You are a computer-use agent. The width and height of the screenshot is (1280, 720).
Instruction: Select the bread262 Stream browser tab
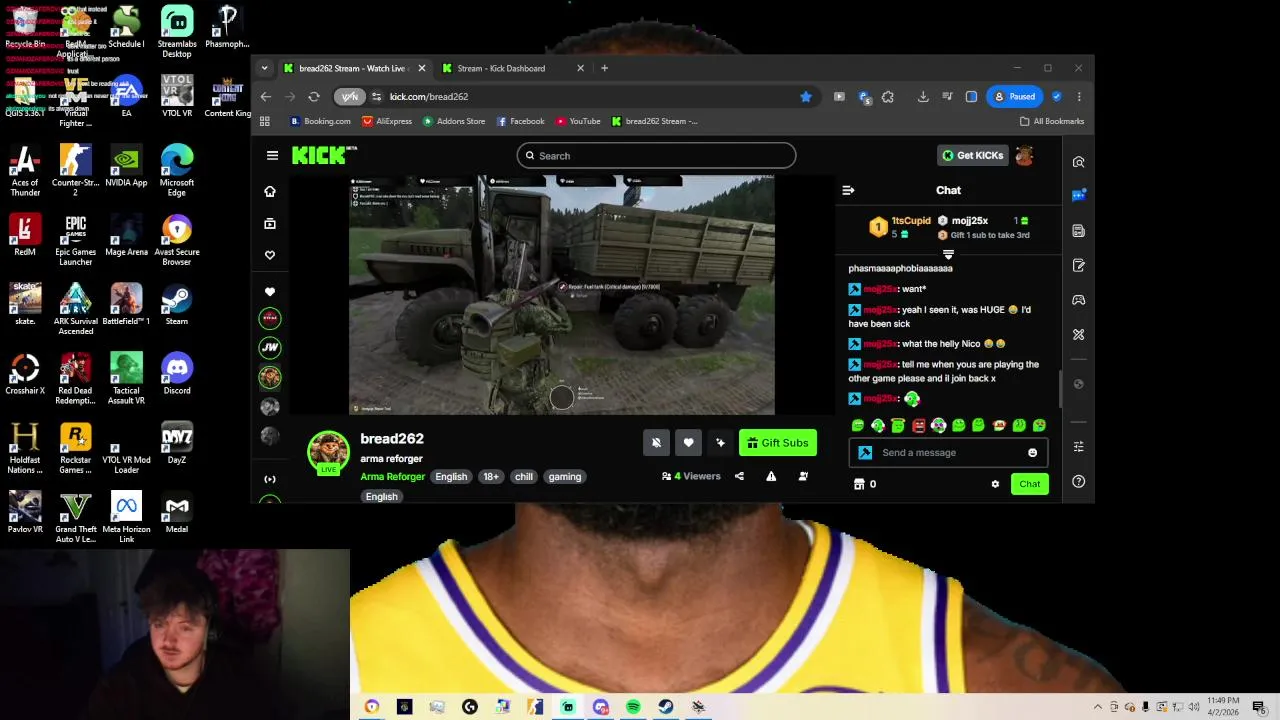tap(355, 68)
